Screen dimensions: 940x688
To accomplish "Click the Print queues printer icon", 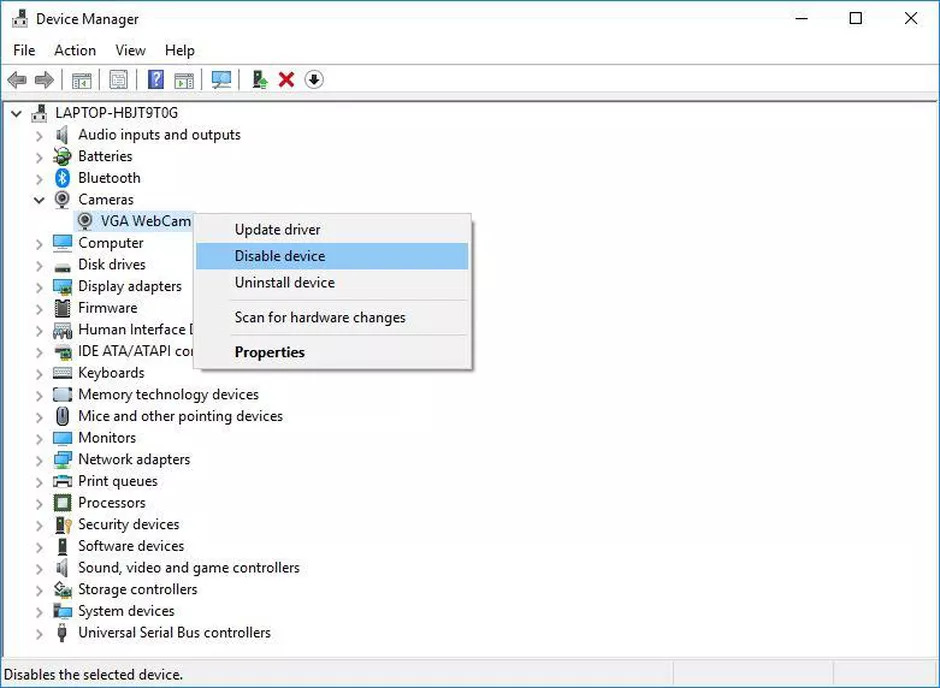I will tap(62, 481).
